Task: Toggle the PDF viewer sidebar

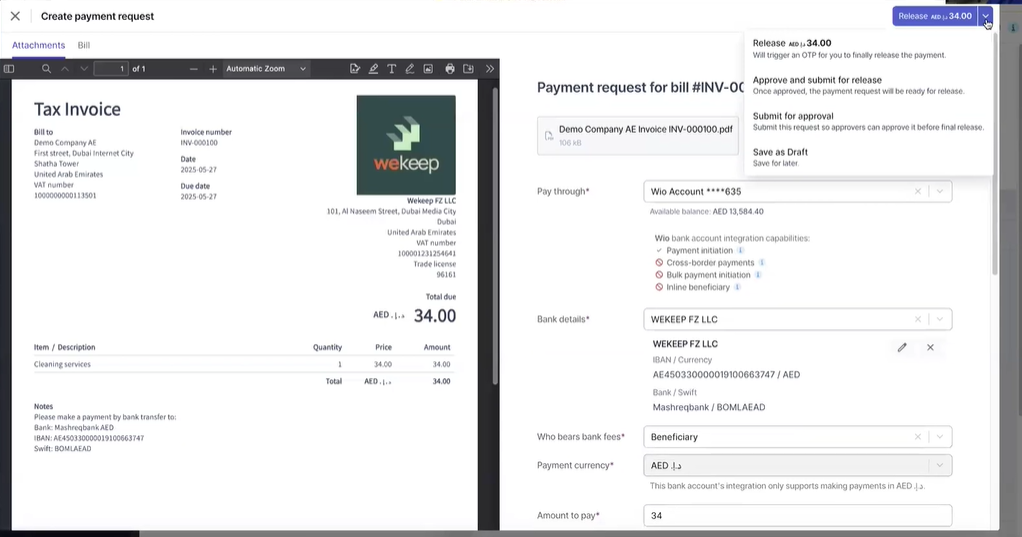Action: coord(9,69)
